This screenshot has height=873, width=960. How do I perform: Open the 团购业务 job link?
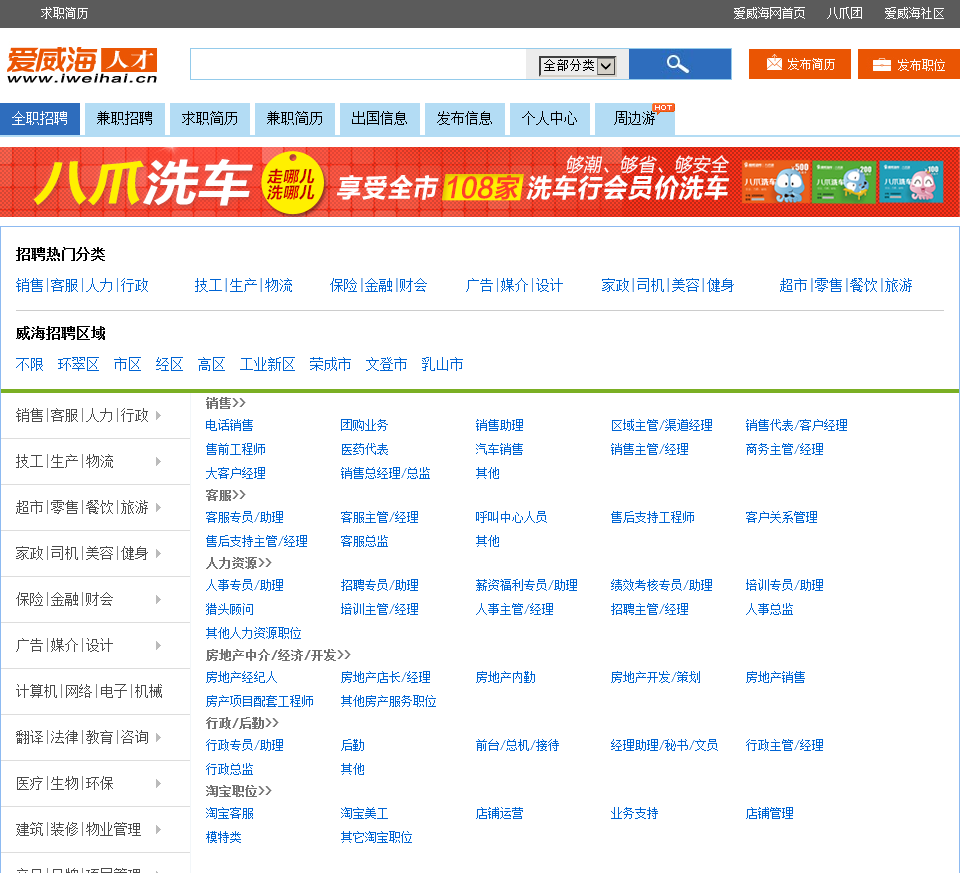(x=364, y=425)
